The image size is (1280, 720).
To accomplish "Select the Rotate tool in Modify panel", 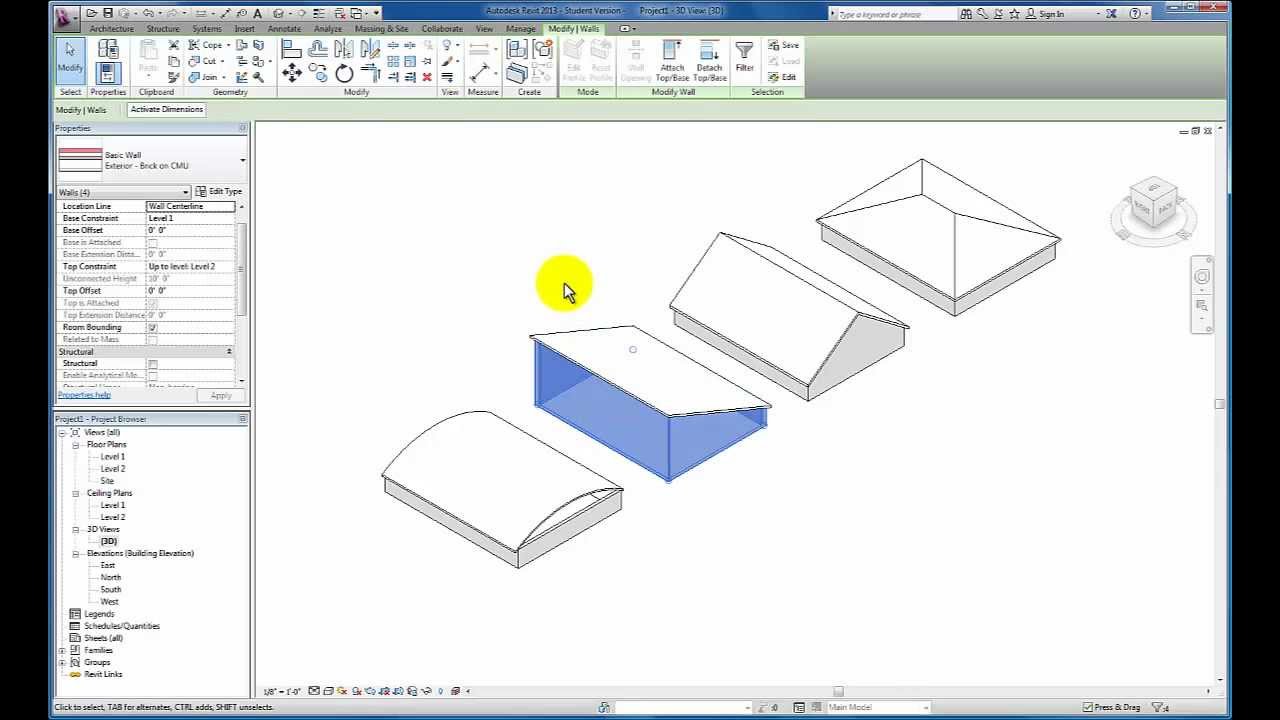I will [x=344, y=73].
